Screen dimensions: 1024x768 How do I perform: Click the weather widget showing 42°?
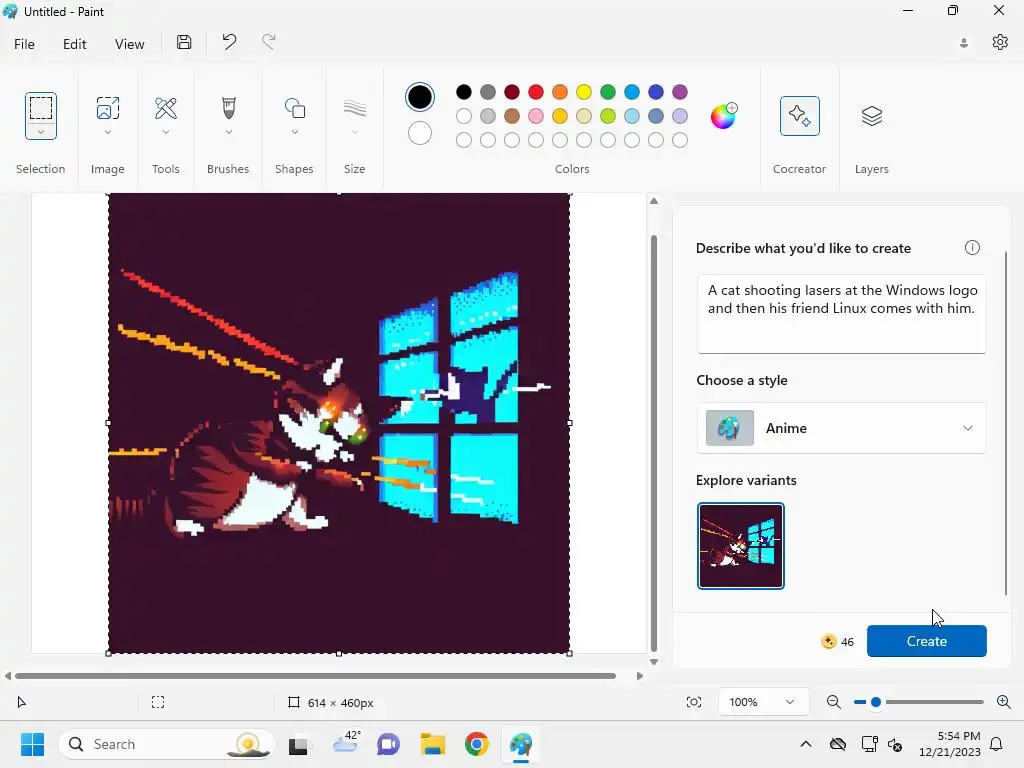point(347,743)
